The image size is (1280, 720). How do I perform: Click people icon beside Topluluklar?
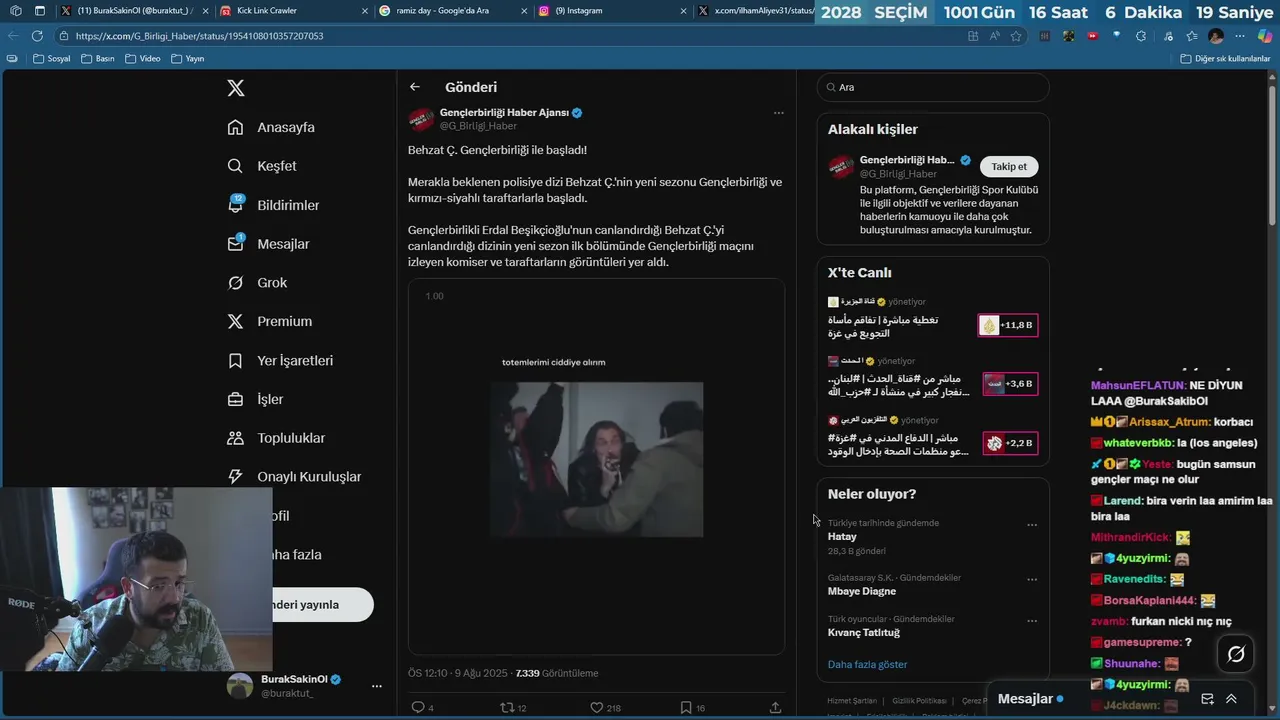[x=235, y=438]
